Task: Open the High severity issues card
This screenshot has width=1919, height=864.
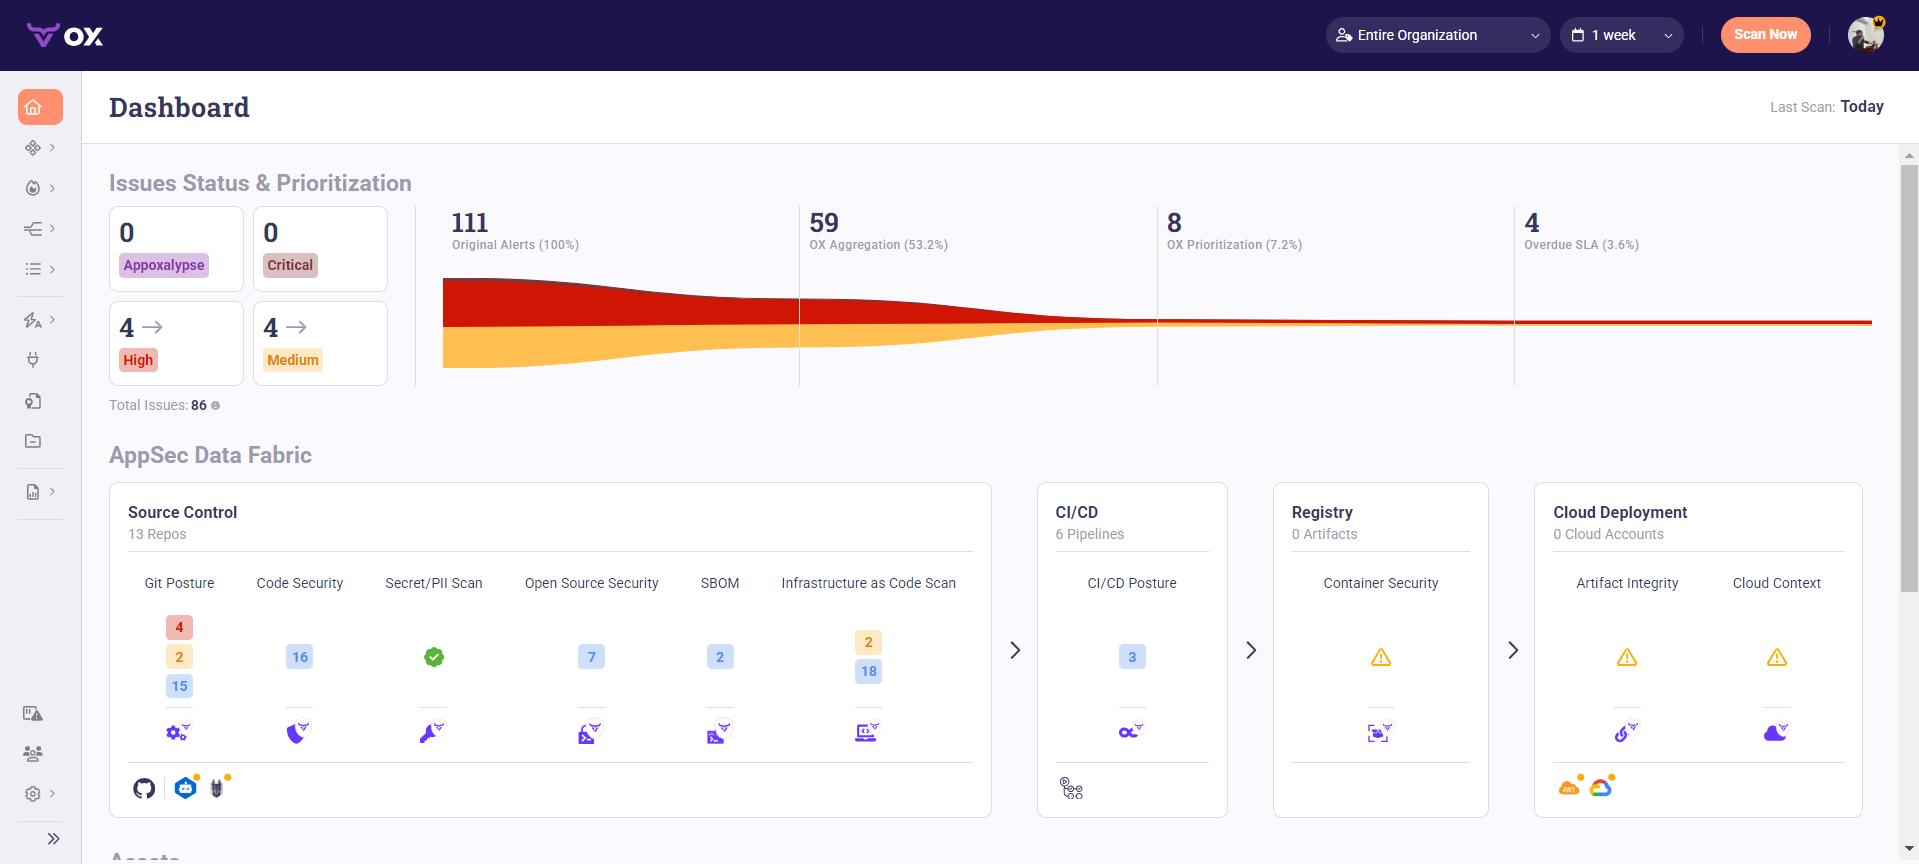Action: (x=176, y=343)
